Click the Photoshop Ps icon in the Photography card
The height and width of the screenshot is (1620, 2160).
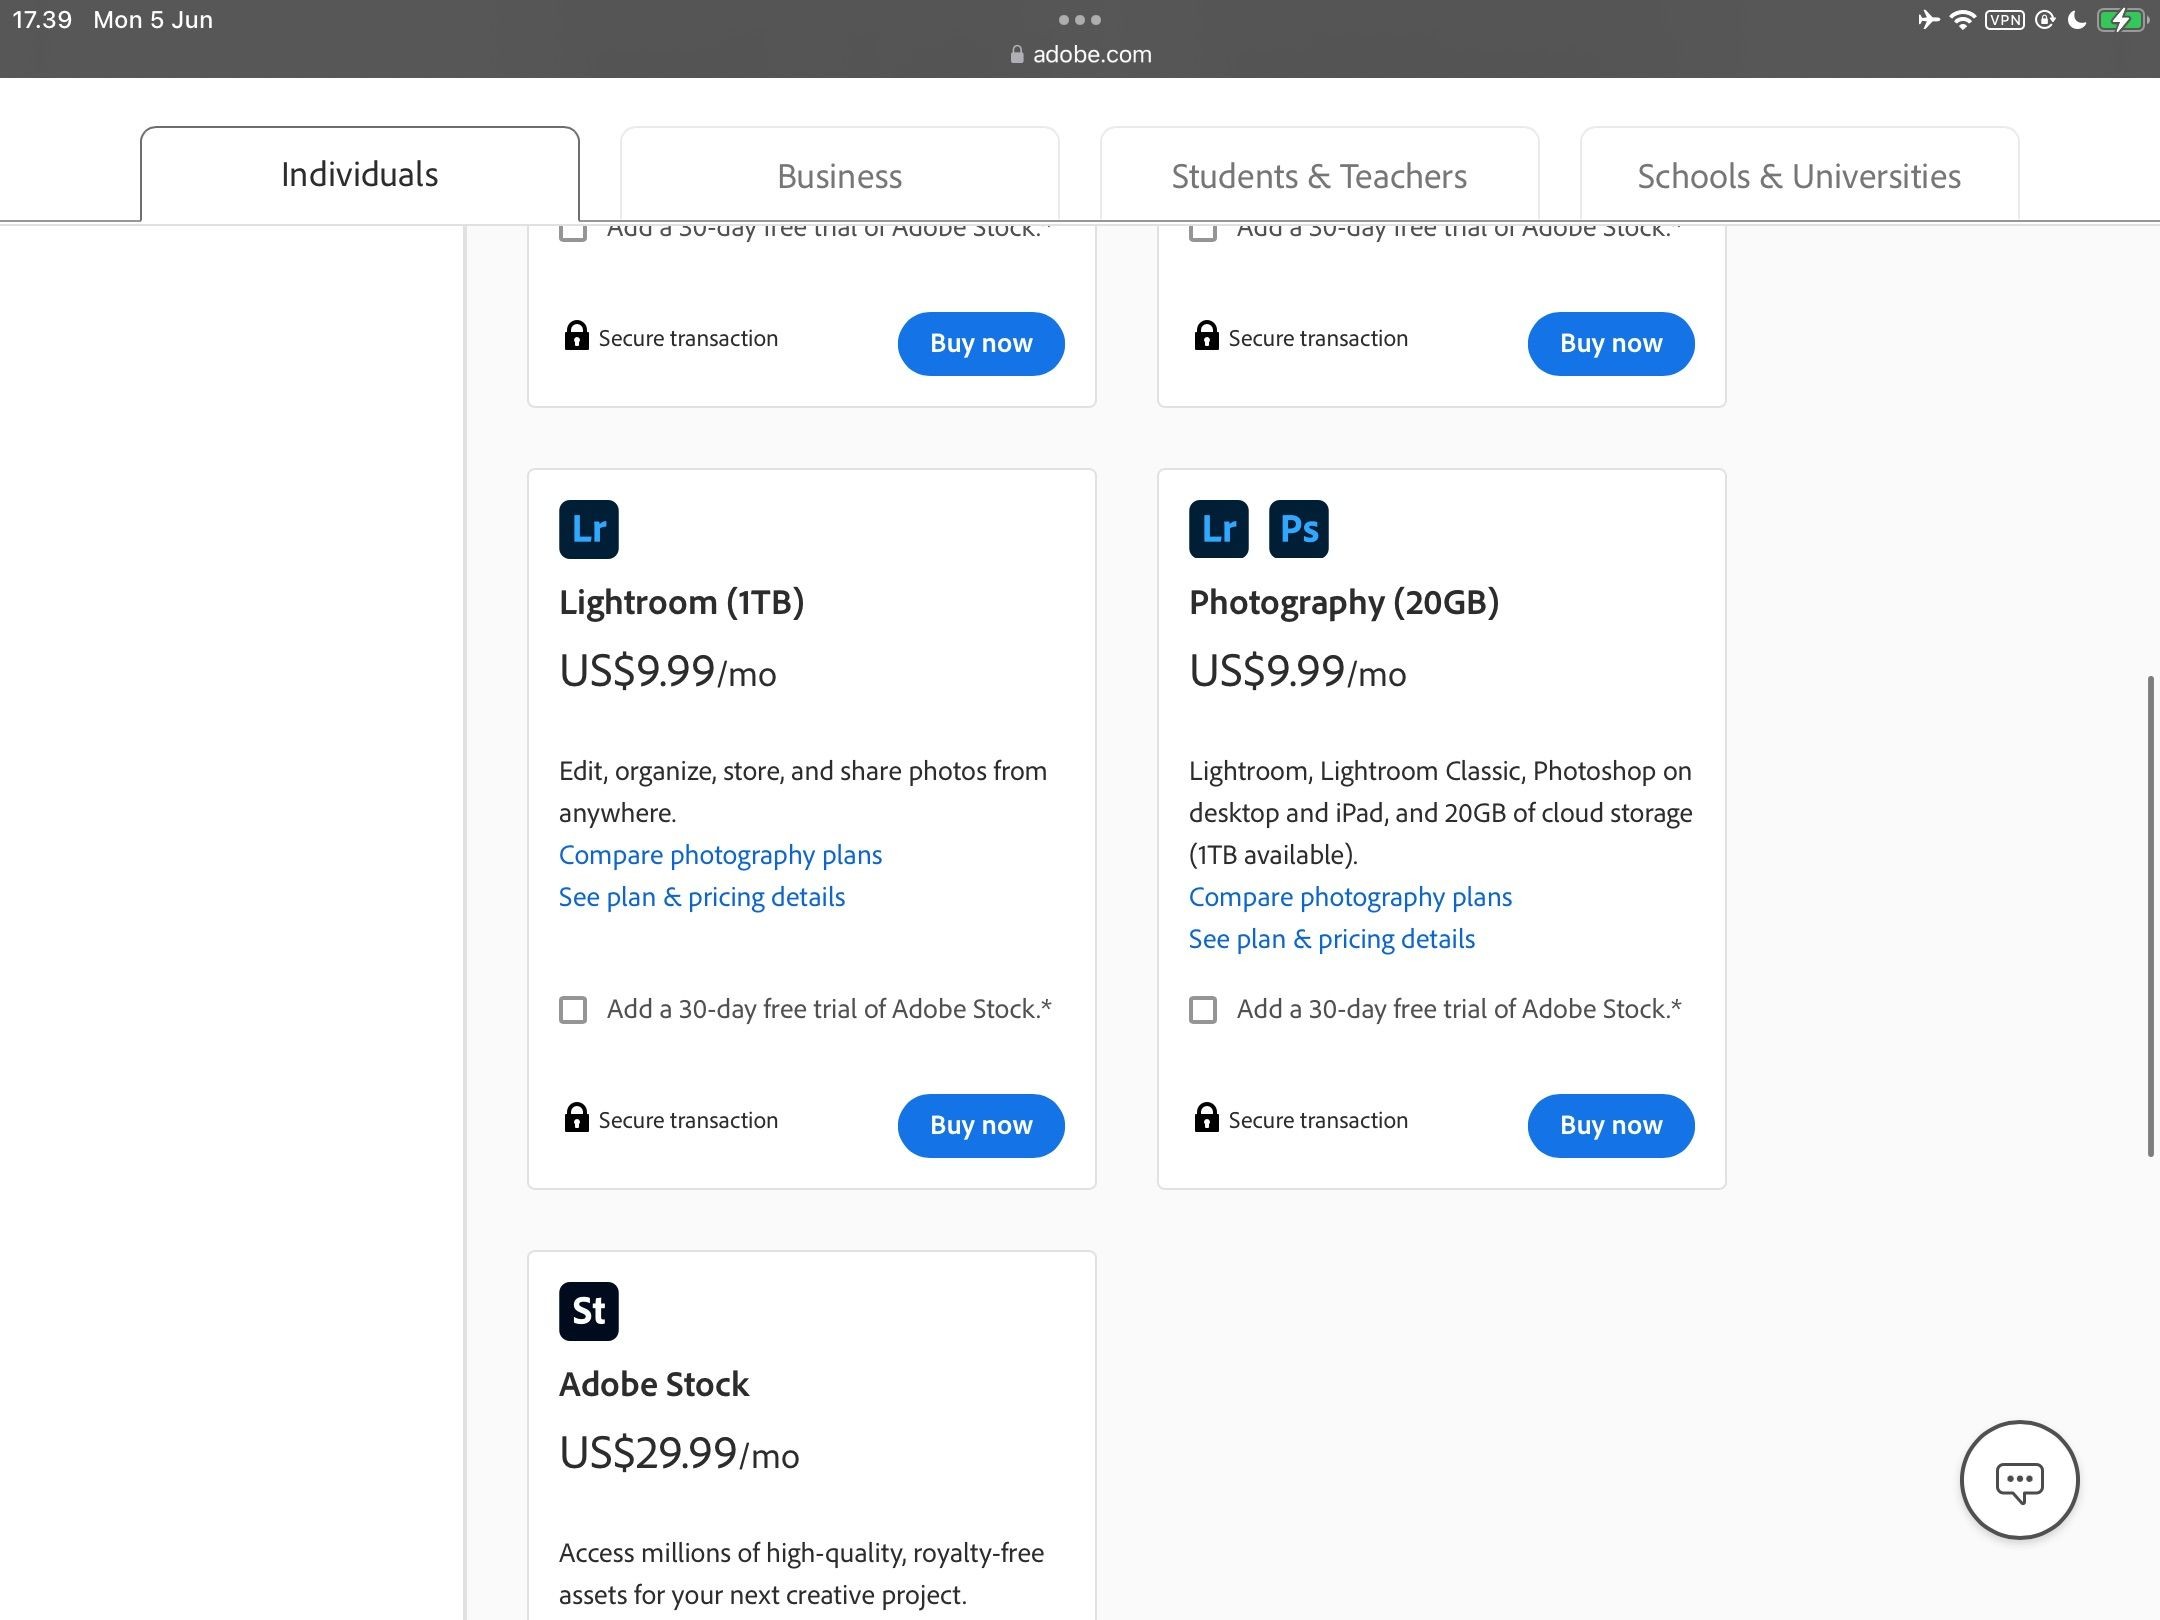tap(1298, 529)
